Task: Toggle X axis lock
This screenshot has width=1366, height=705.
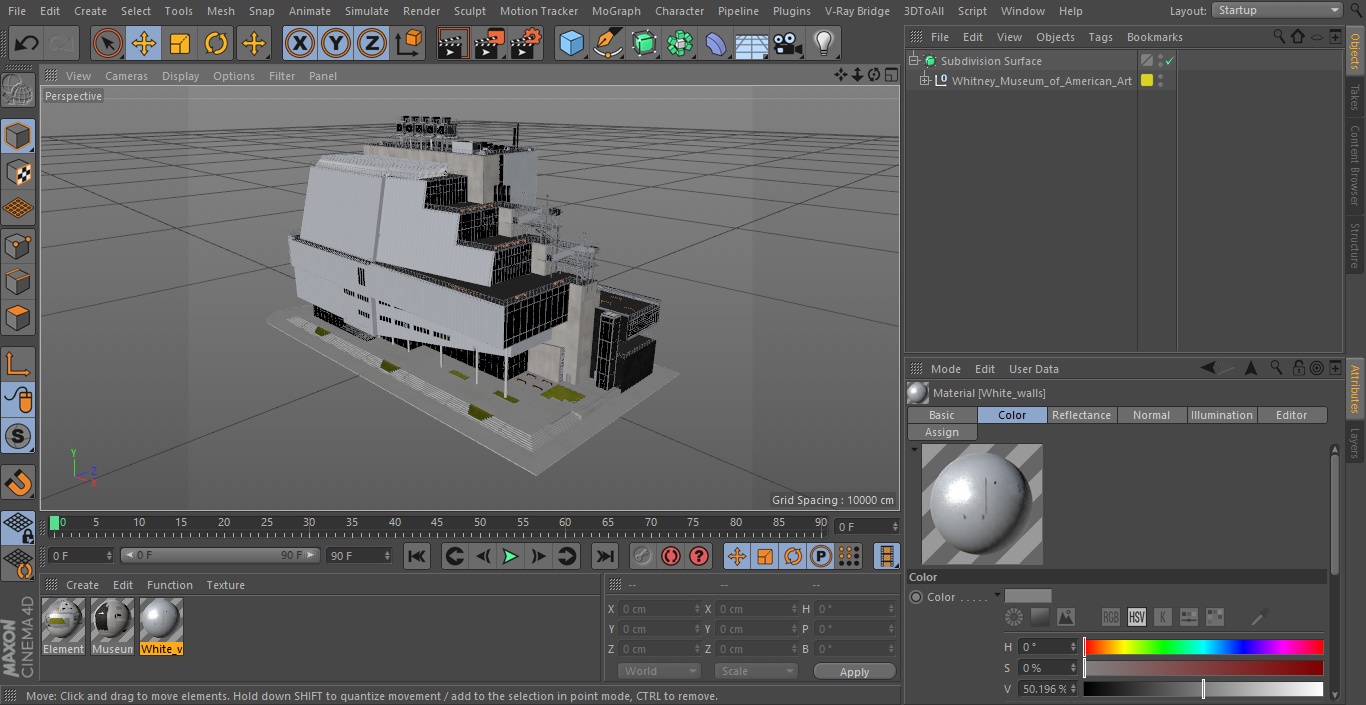Action: coord(299,43)
